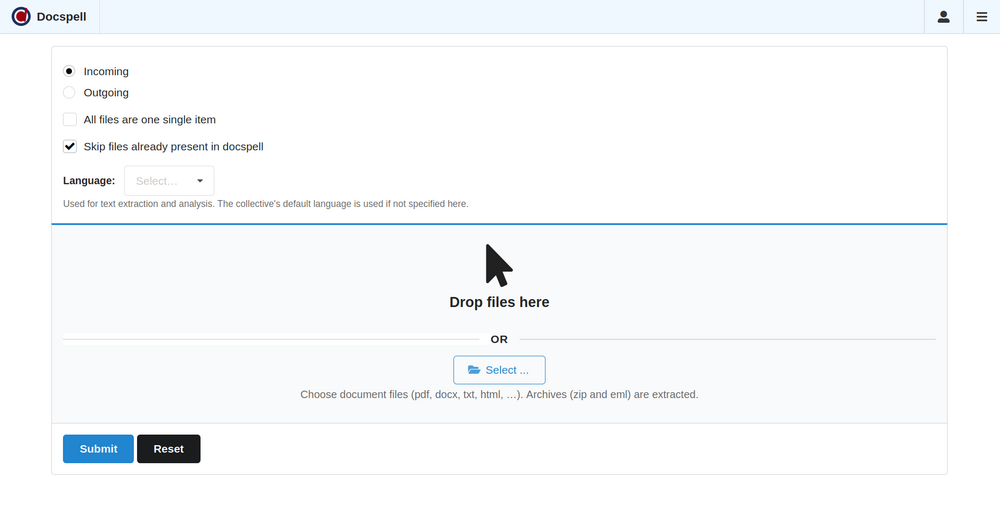Uncheck Skip files already present checkbox
1000x505 pixels.
(x=70, y=146)
